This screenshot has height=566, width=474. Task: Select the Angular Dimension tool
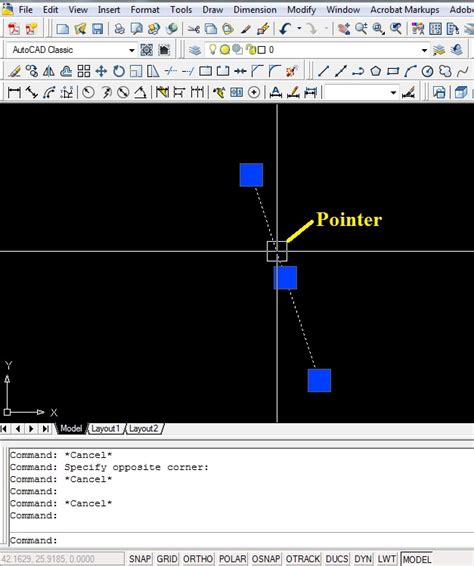click(140, 92)
